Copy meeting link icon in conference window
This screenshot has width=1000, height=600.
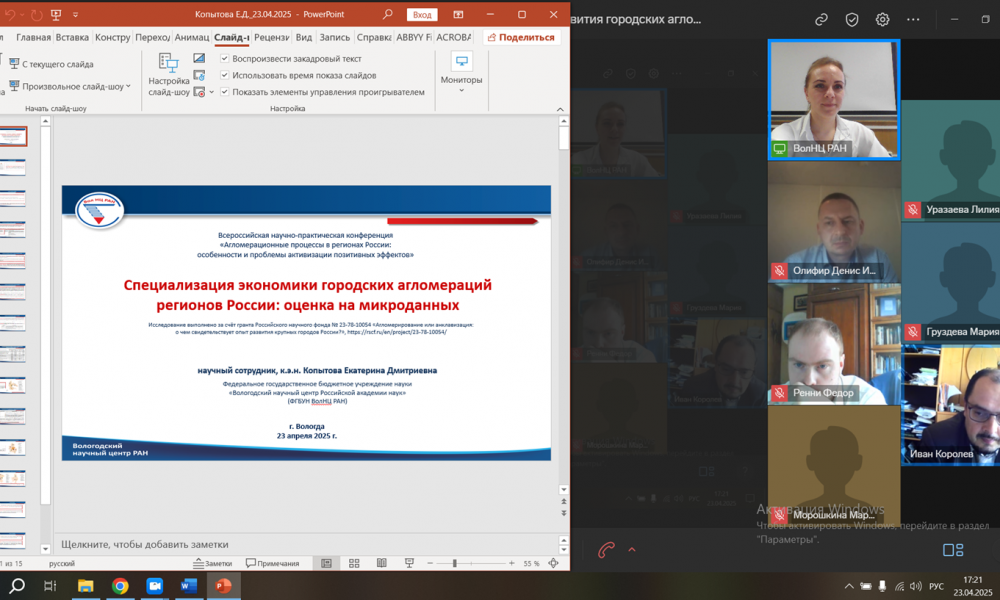click(x=821, y=20)
